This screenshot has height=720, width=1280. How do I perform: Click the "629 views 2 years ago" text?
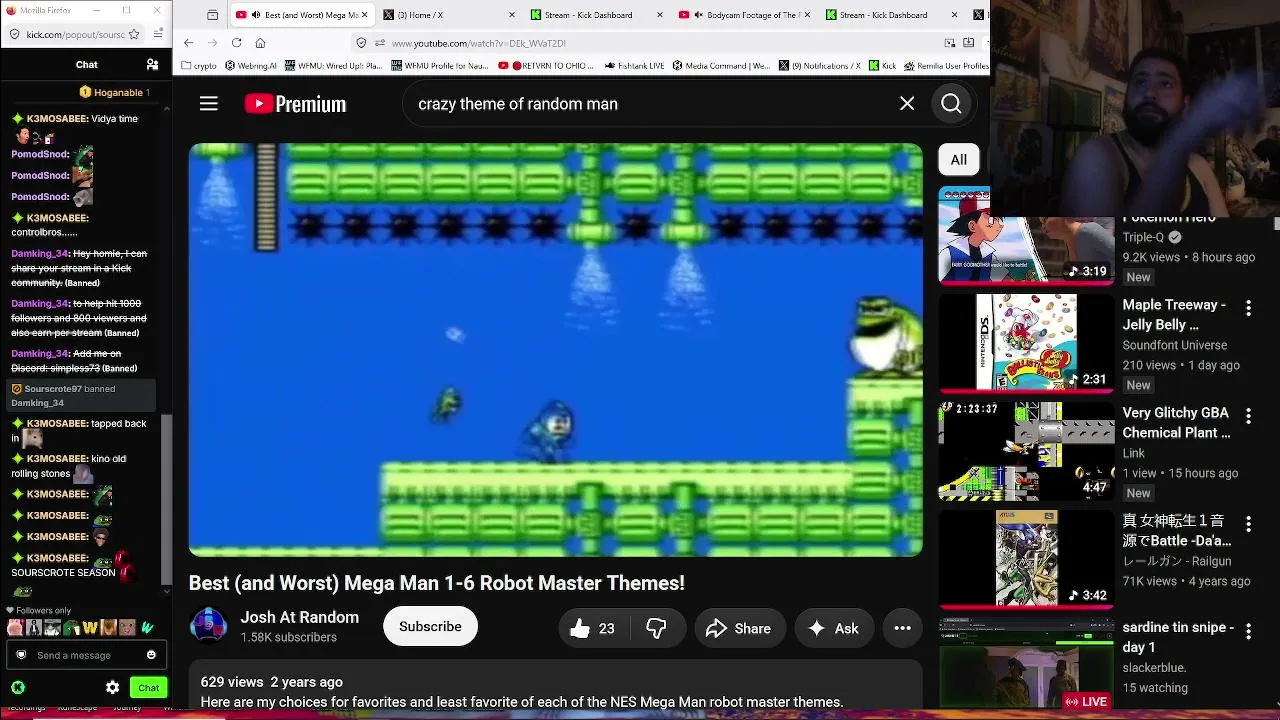pyautogui.click(x=271, y=682)
